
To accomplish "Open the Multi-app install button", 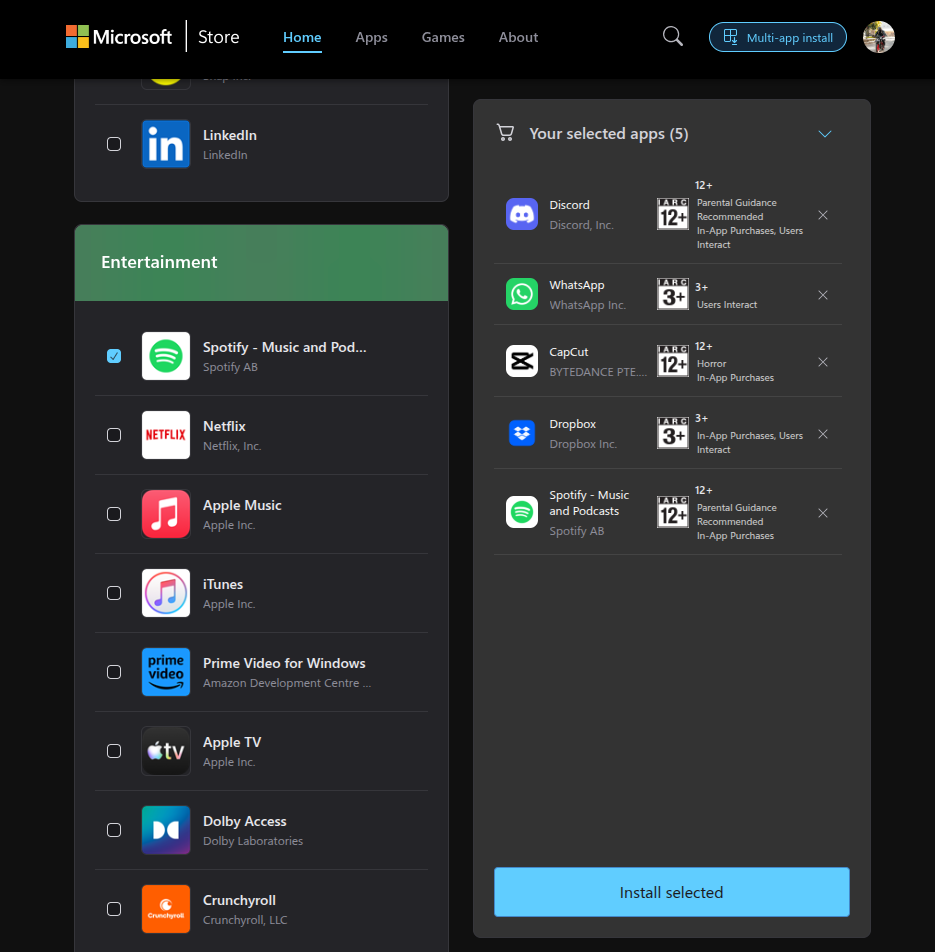I will tap(778, 37).
